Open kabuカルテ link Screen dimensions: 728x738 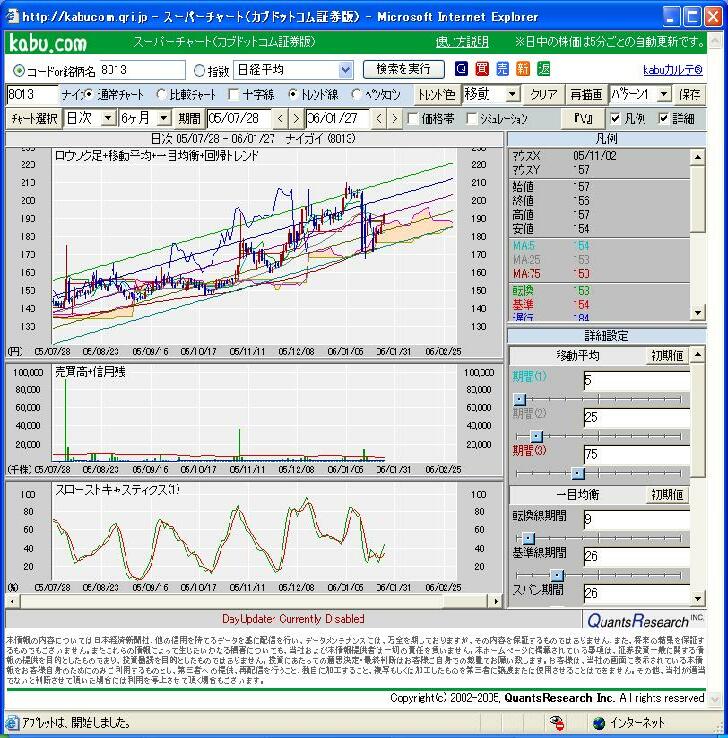tap(672, 70)
